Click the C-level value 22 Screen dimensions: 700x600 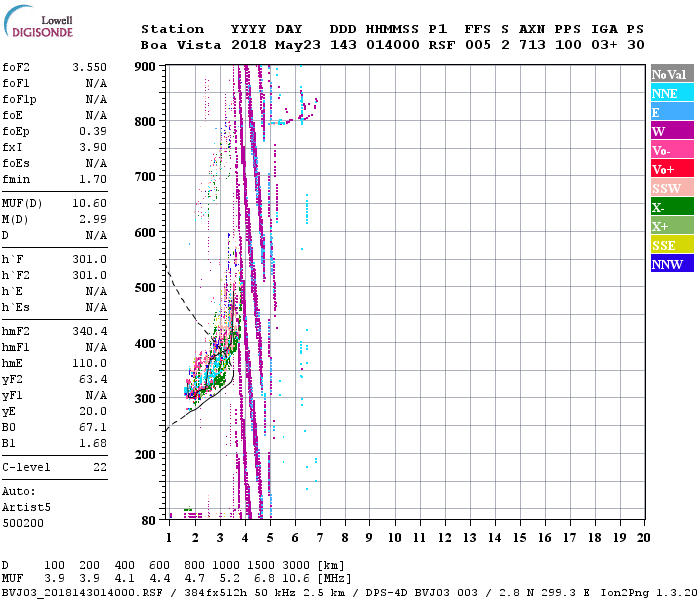pyautogui.click(x=100, y=467)
